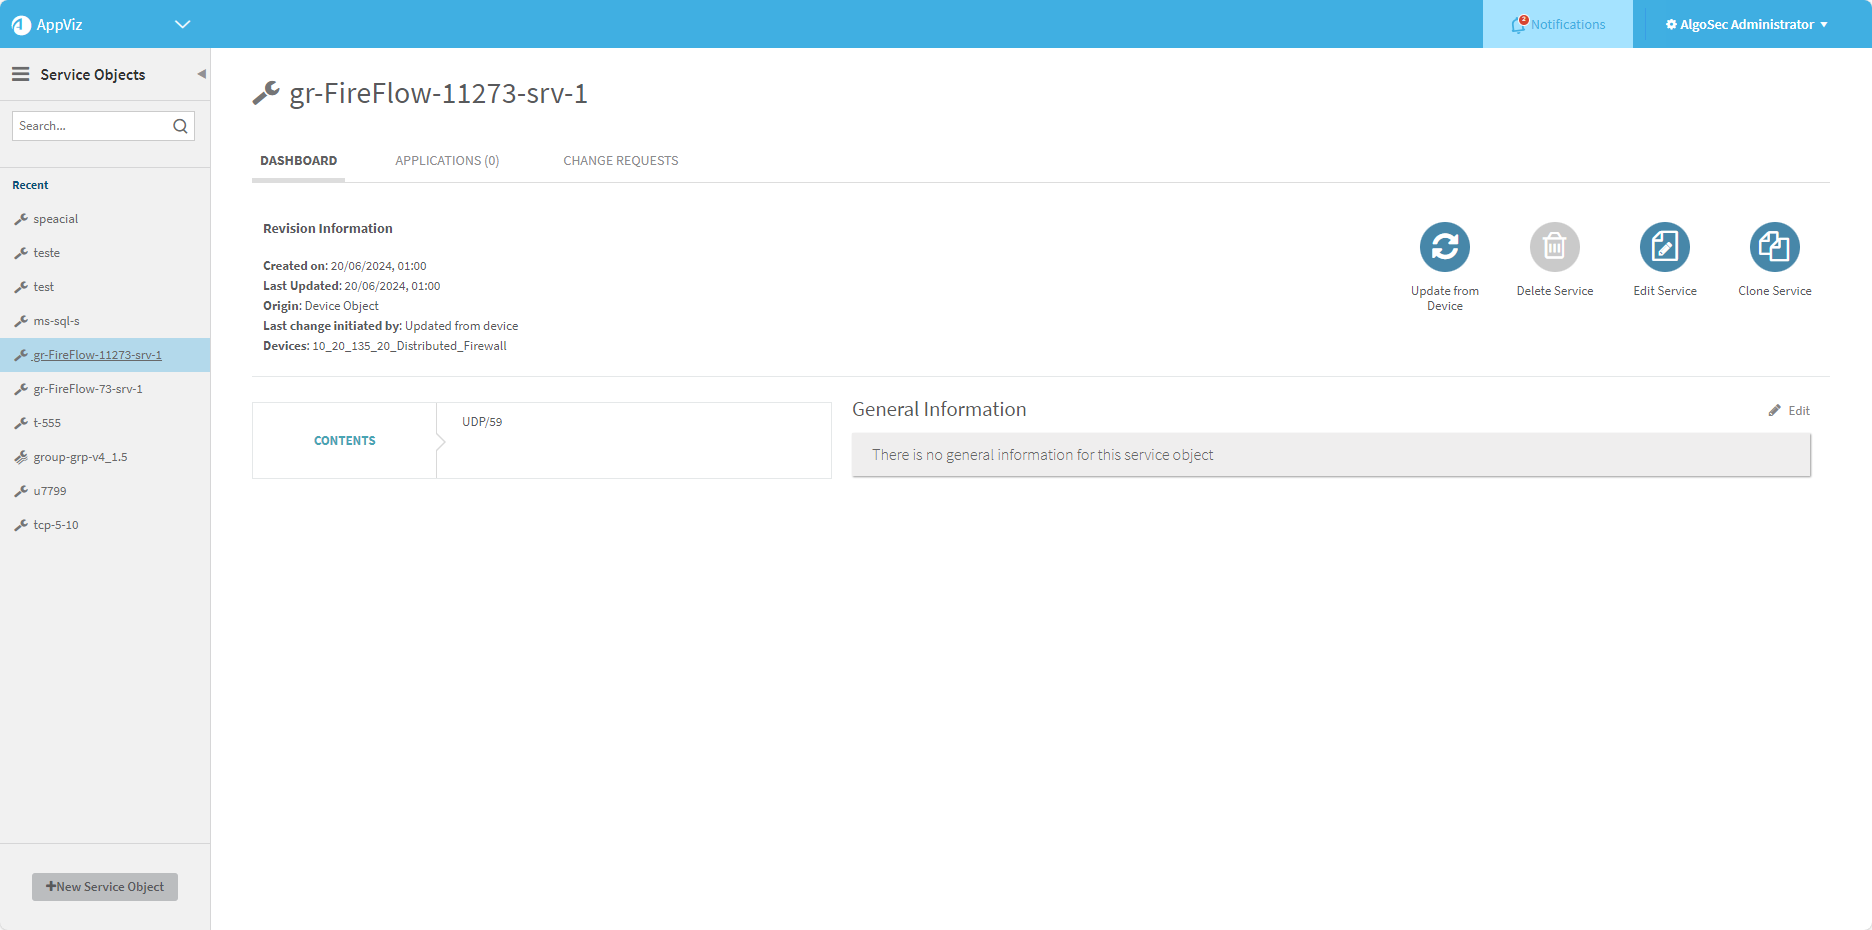1872x930 pixels.
Task: Click the hamburger menu next to Service Objects
Action: 20,74
